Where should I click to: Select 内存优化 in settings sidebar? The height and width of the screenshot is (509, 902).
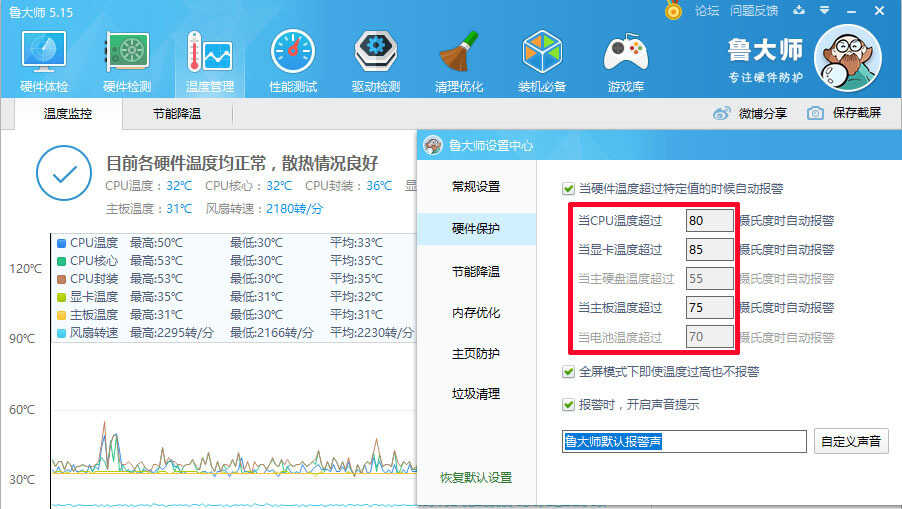click(476, 313)
